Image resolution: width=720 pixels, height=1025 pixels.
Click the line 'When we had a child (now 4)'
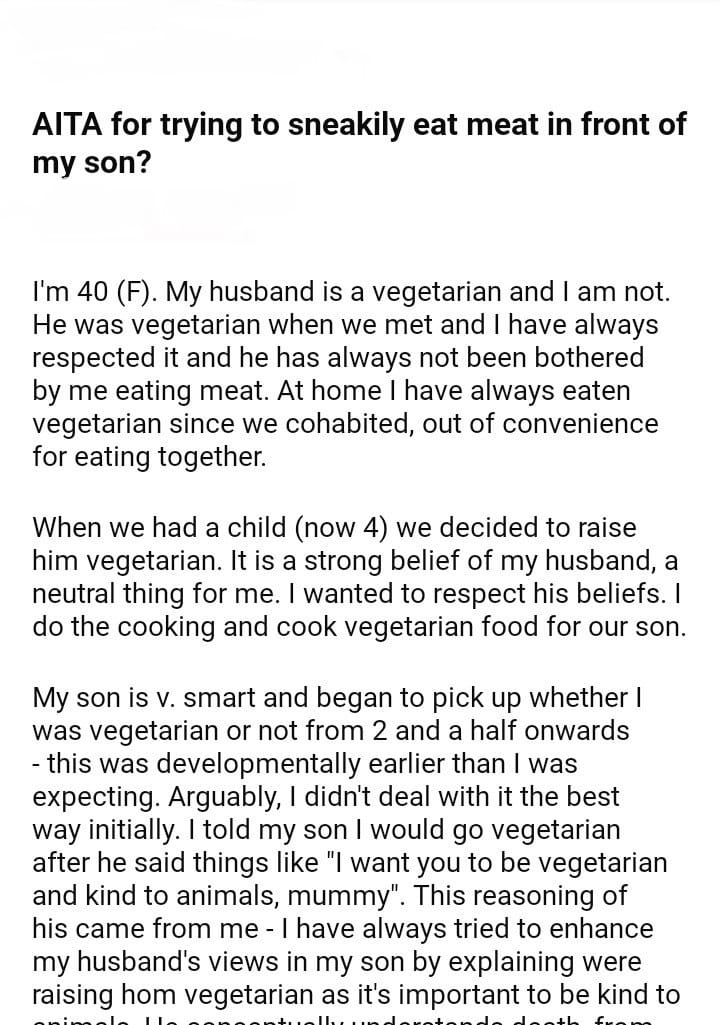[x=334, y=527]
